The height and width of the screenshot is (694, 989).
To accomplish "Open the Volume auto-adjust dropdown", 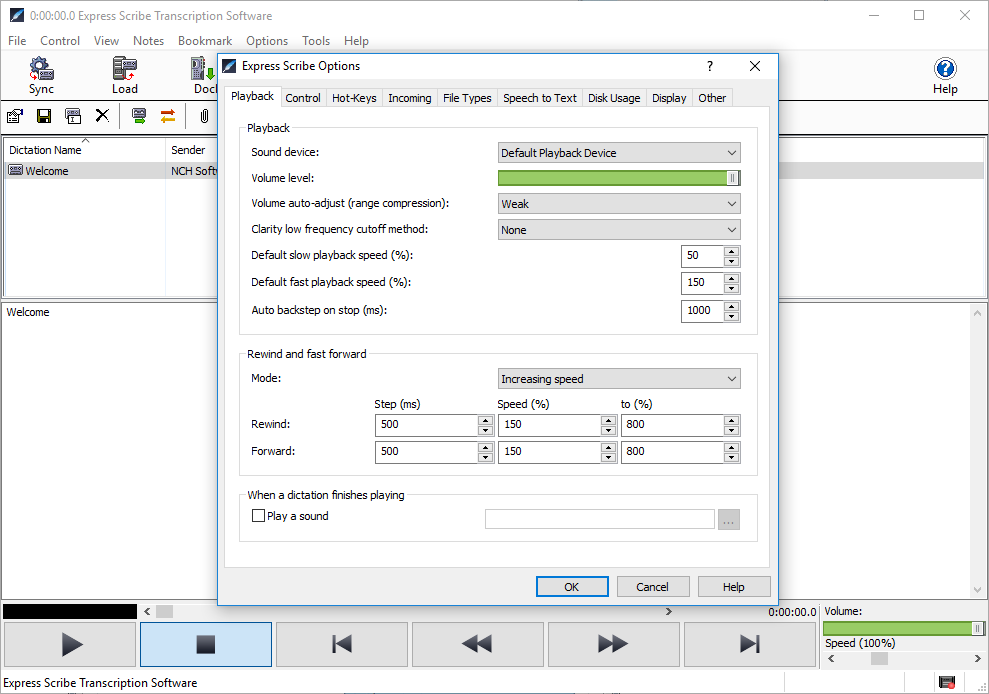I will [618, 203].
